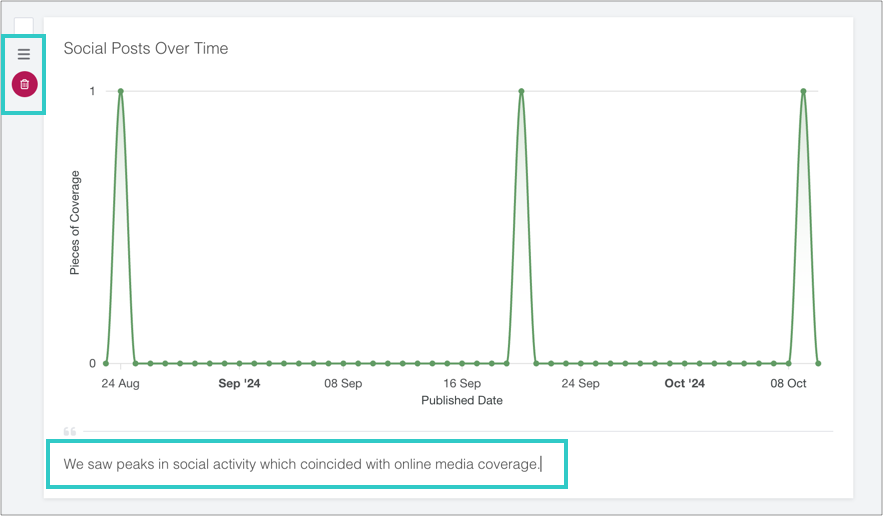Click the y-axis value 1 label
This screenshot has height=516, width=883.
[93, 91]
